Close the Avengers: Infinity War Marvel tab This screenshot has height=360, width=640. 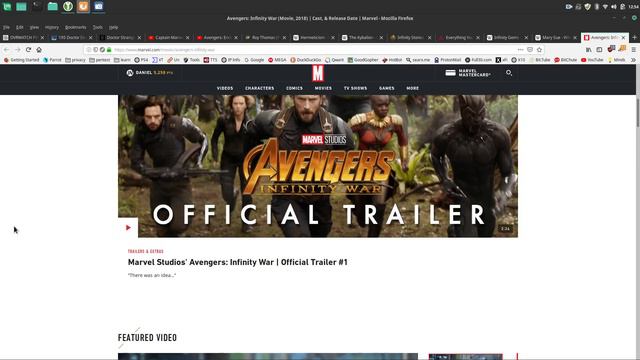tap(623, 37)
